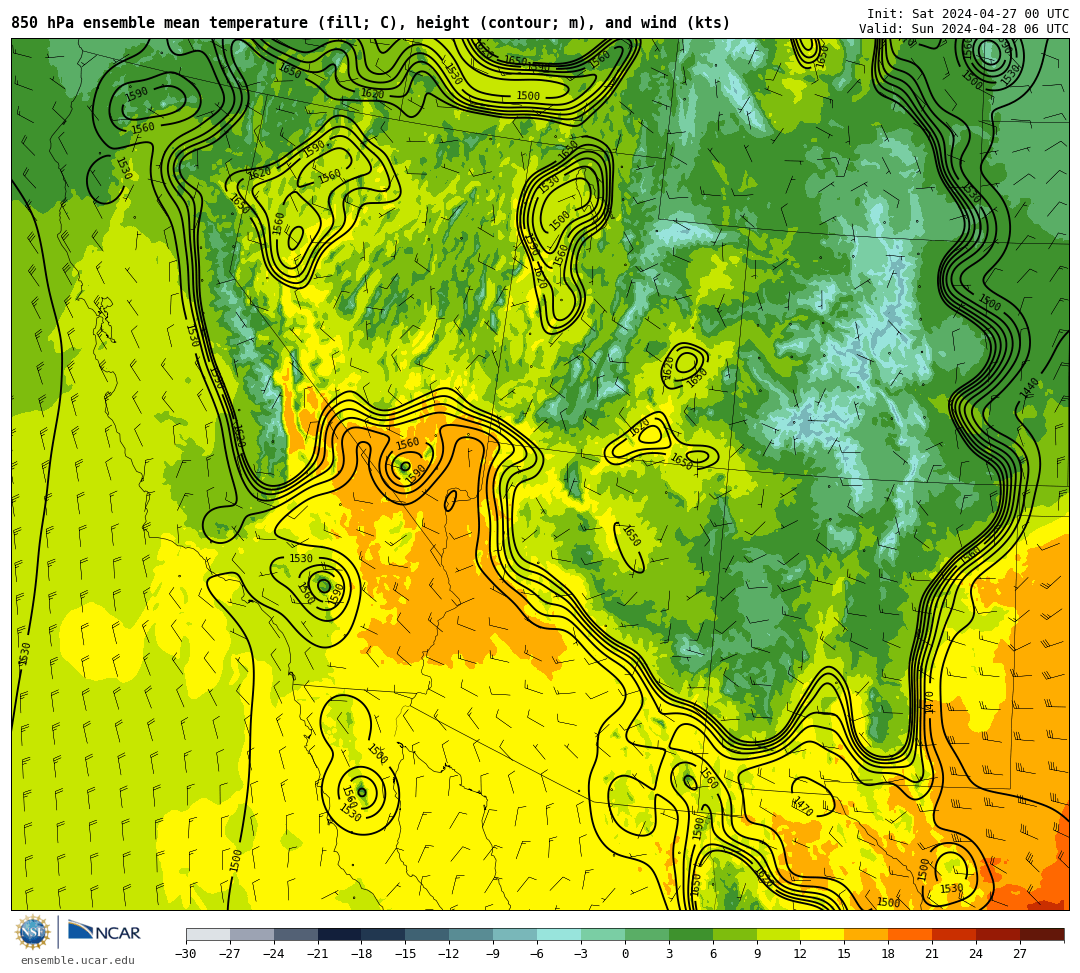
Task: Pick the orange 15 to 18 swatch
Action: point(866,934)
